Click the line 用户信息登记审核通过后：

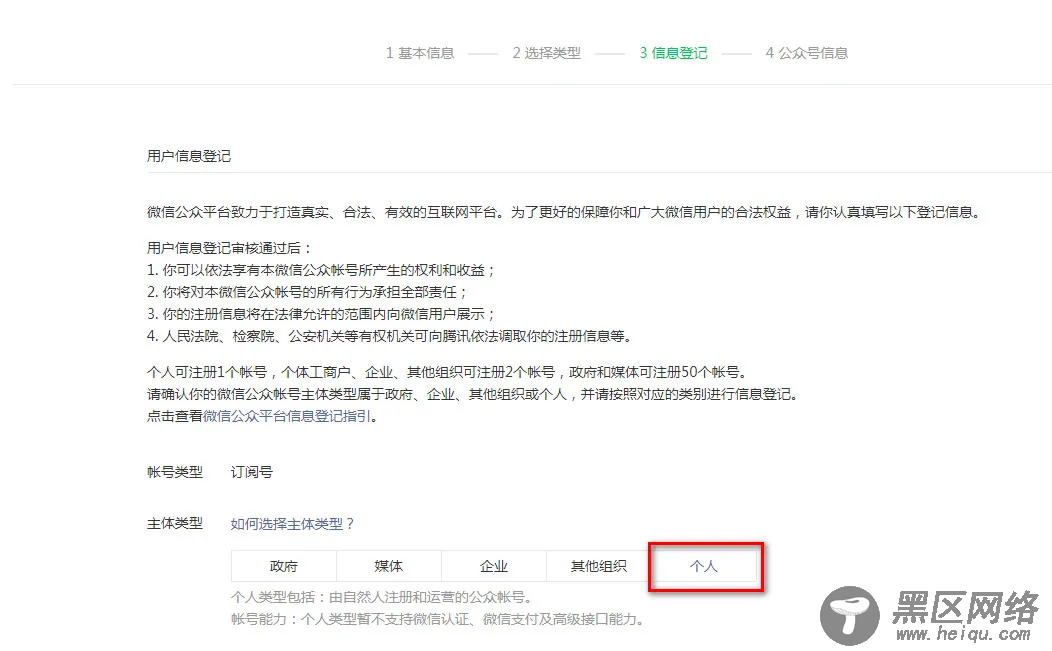[x=229, y=248]
